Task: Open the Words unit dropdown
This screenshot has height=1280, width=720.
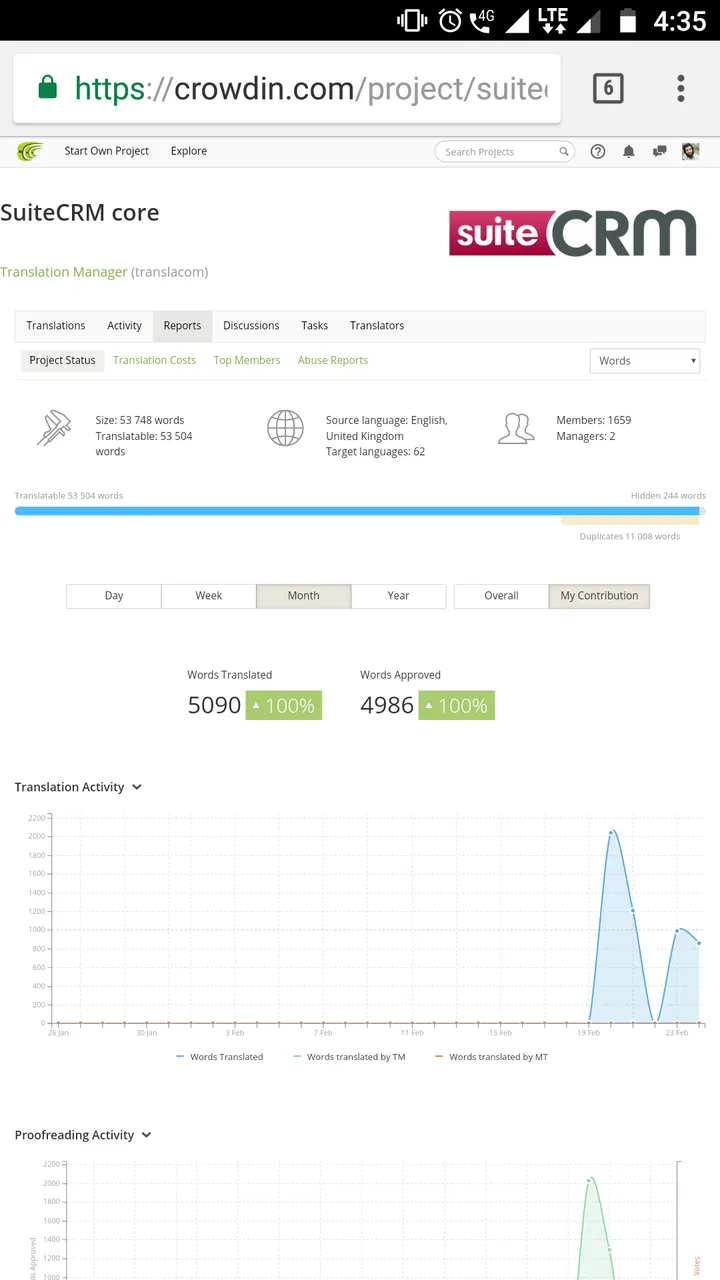Action: coord(645,361)
